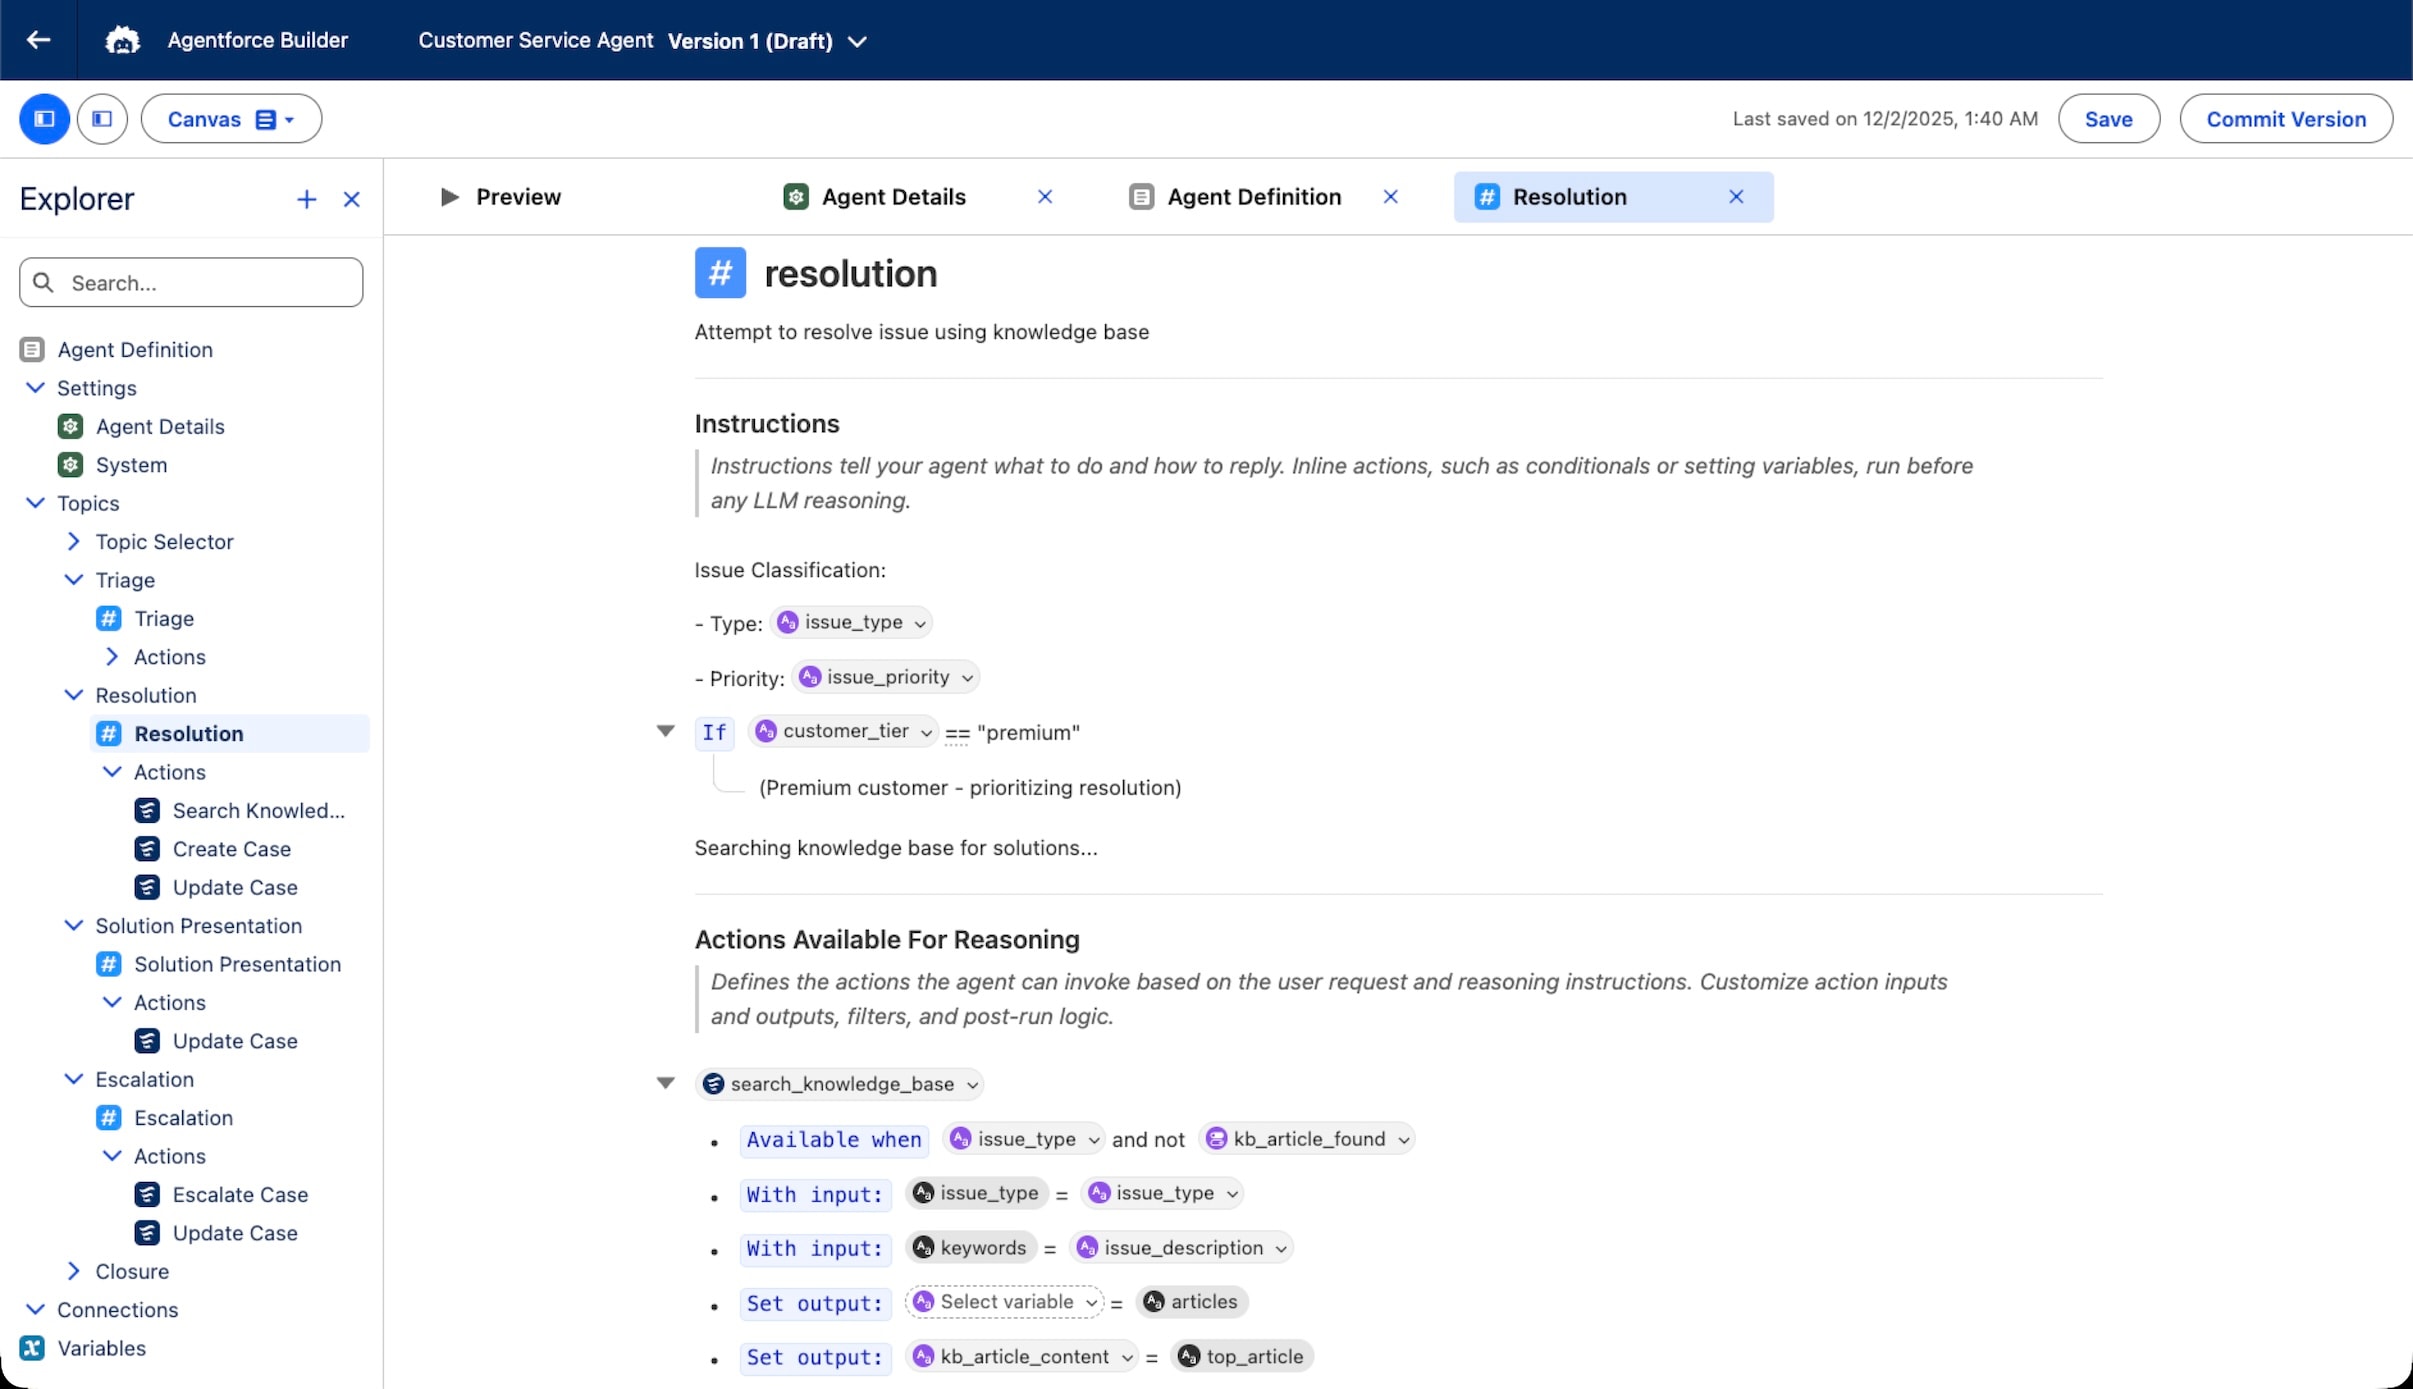Switch to the Agent Definition tab
Image resolution: width=2413 pixels, height=1389 pixels.
coord(1254,196)
